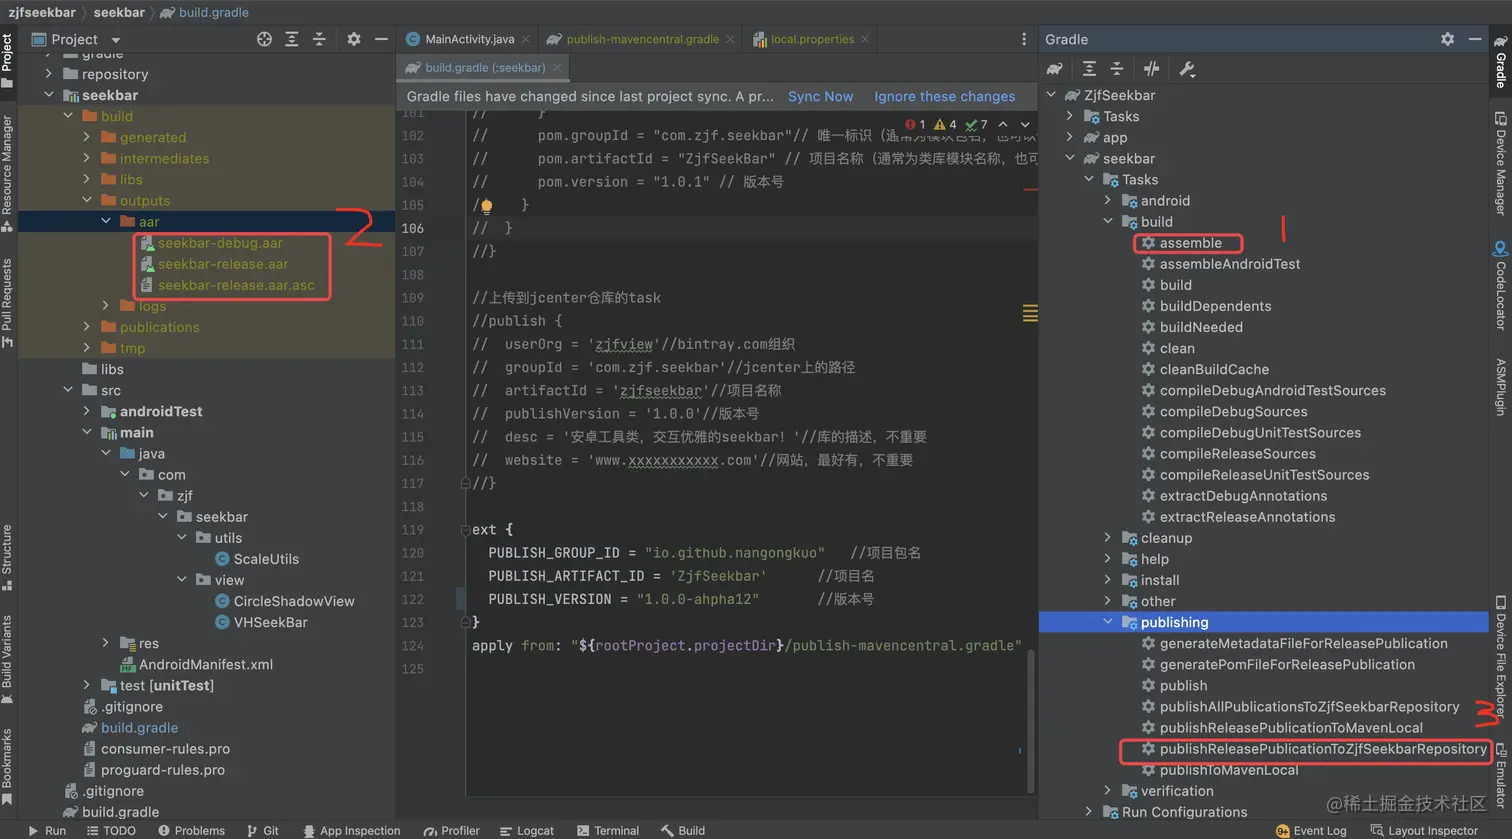
Task: Collapse the publishing task group
Action: (1107, 622)
